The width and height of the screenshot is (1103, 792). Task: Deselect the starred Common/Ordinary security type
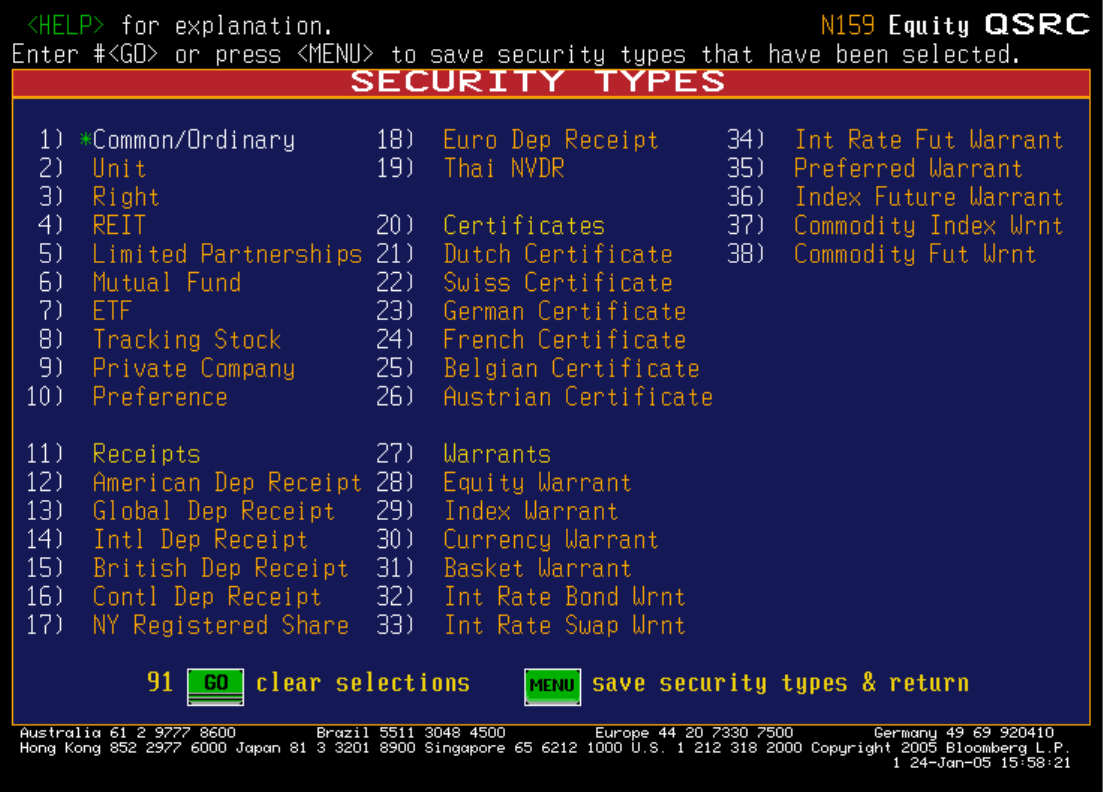[187, 140]
